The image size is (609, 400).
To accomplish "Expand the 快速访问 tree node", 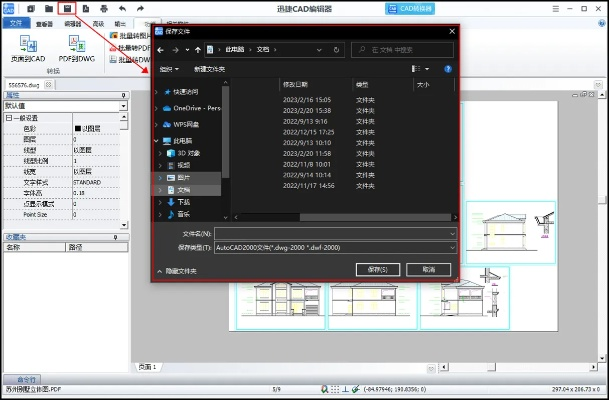I will click(158, 91).
